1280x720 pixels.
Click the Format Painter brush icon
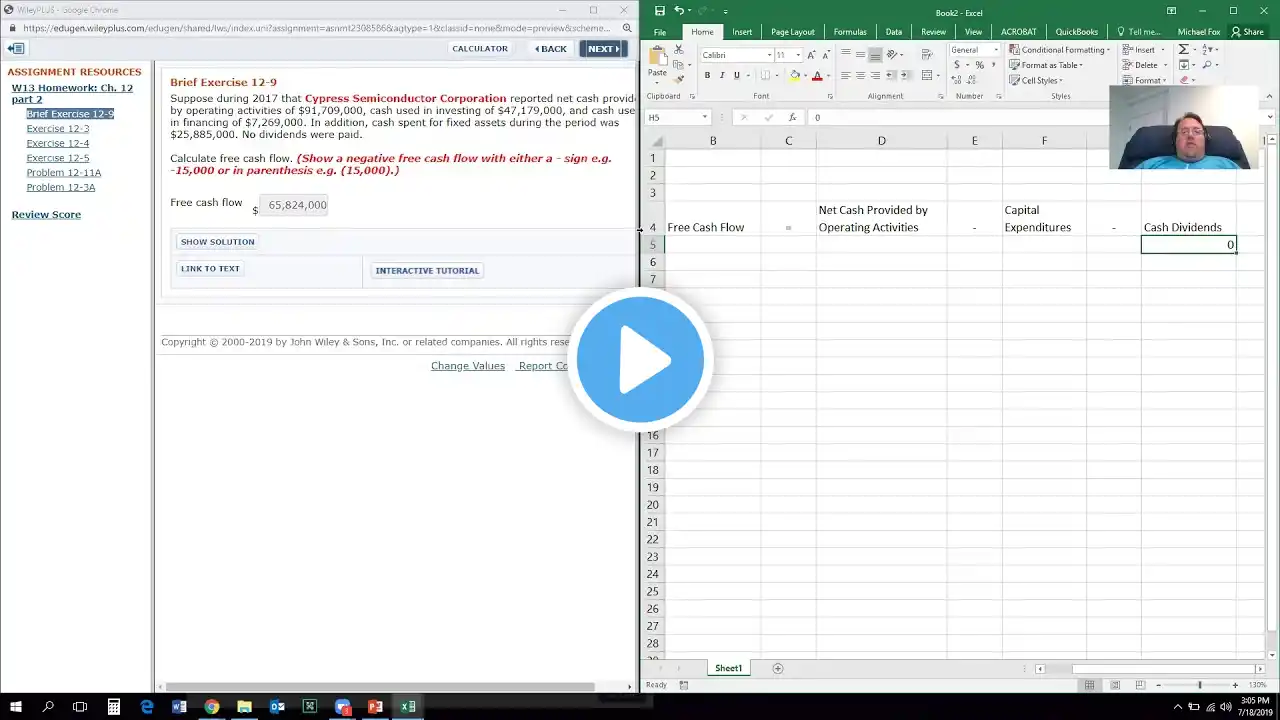679,80
